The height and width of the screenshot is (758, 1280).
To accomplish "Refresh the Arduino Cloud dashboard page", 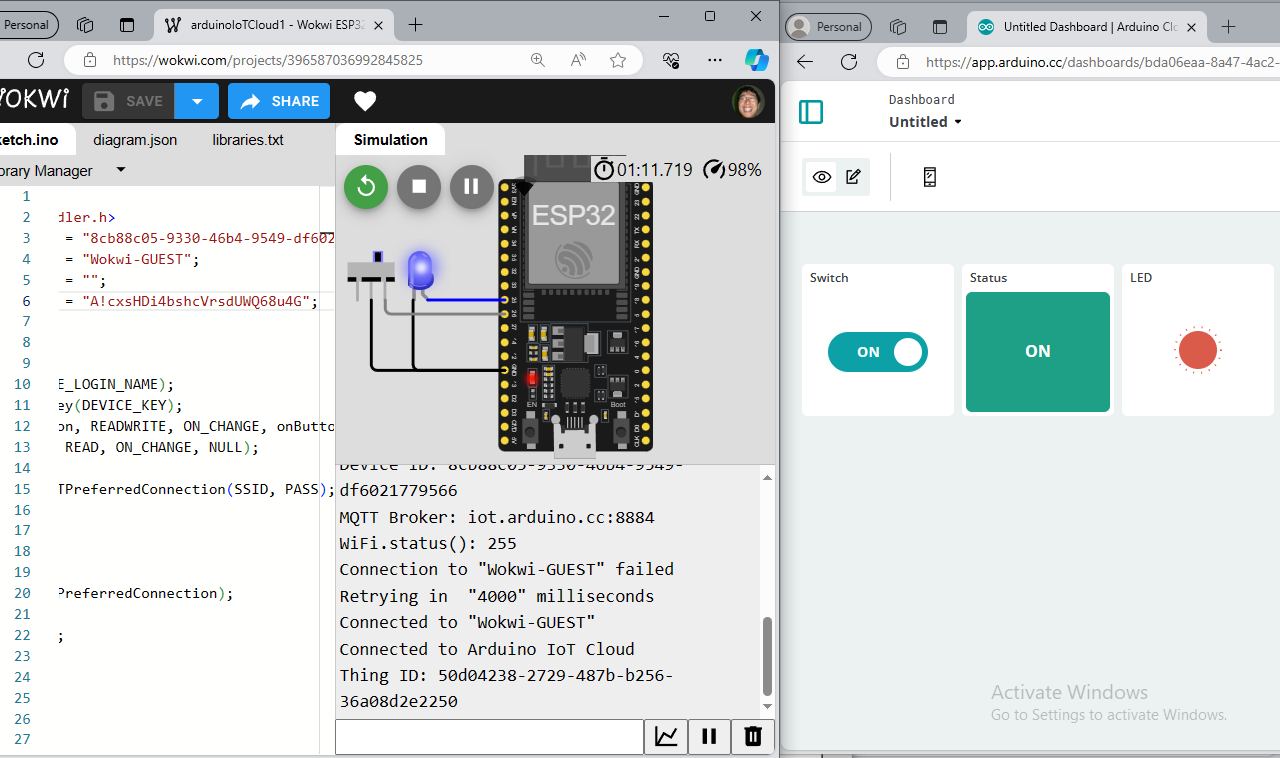I will pos(849,61).
